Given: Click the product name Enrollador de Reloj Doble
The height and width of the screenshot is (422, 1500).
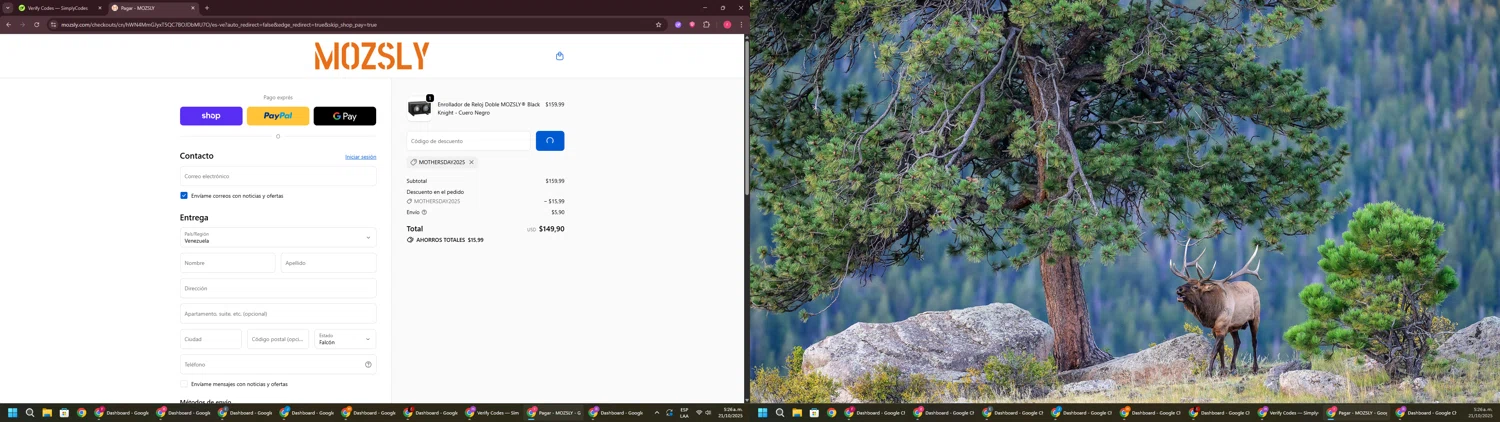Looking at the screenshot, I should coord(489,108).
